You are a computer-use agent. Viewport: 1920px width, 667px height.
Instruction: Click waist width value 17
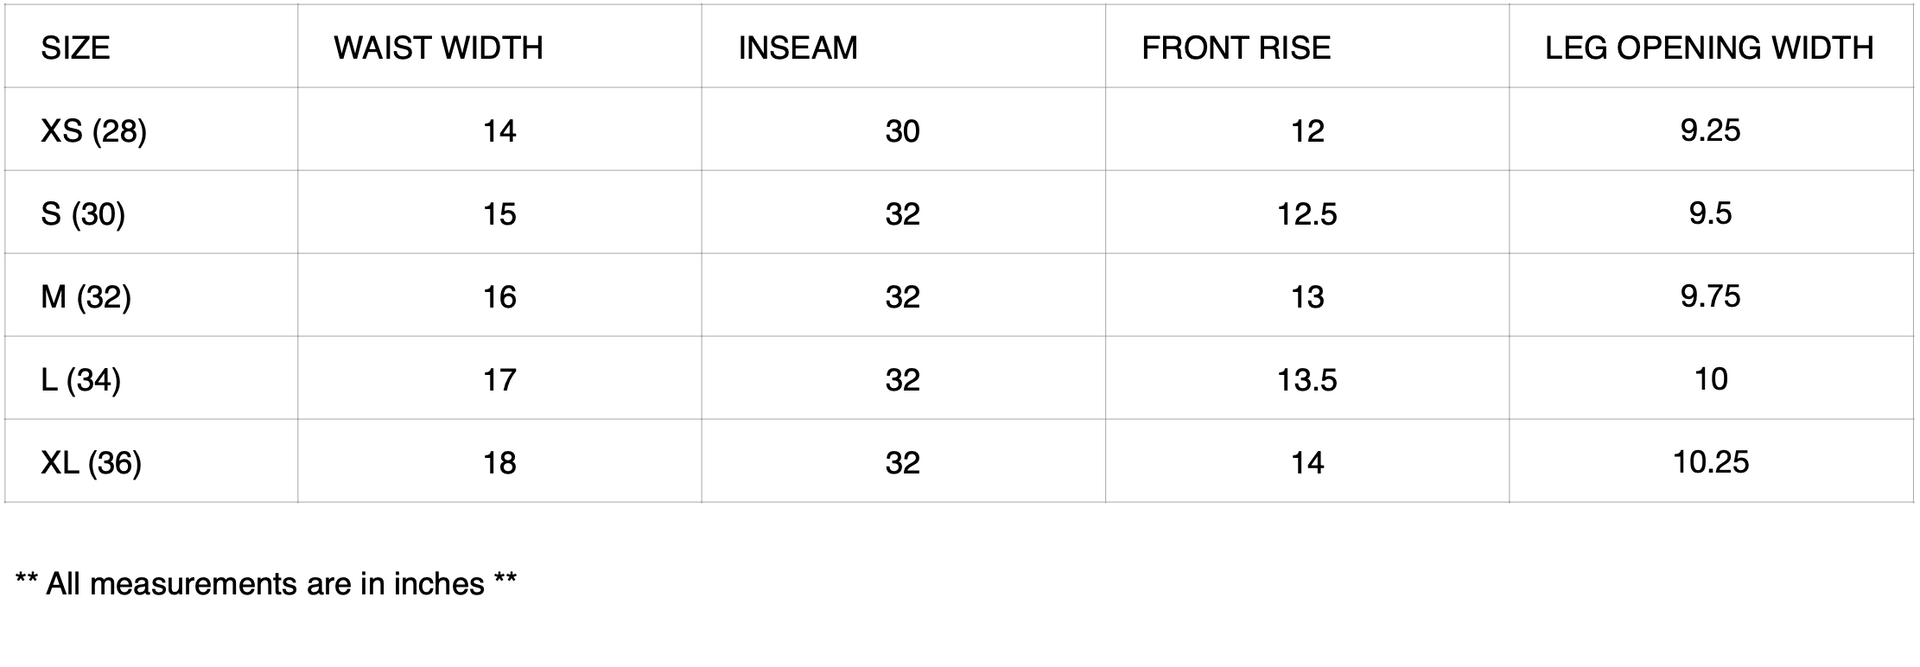pyautogui.click(x=499, y=380)
